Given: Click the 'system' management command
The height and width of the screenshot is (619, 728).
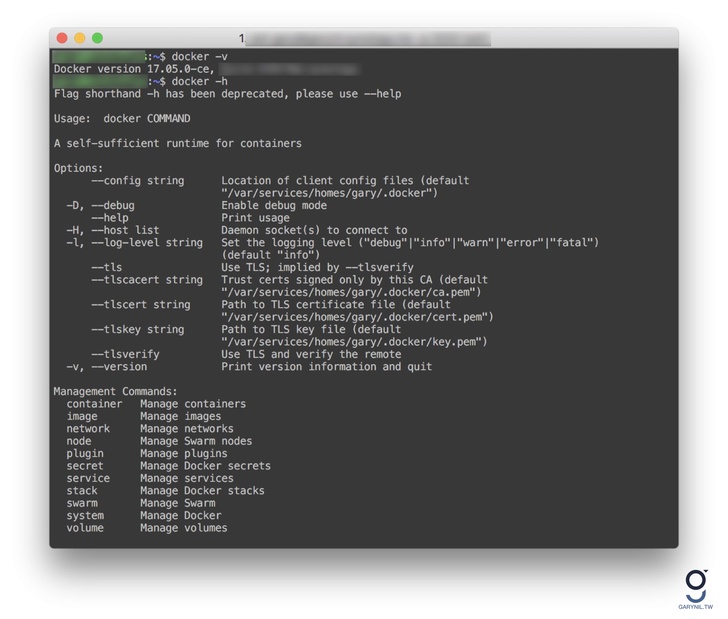Looking at the screenshot, I should pos(85,515).
